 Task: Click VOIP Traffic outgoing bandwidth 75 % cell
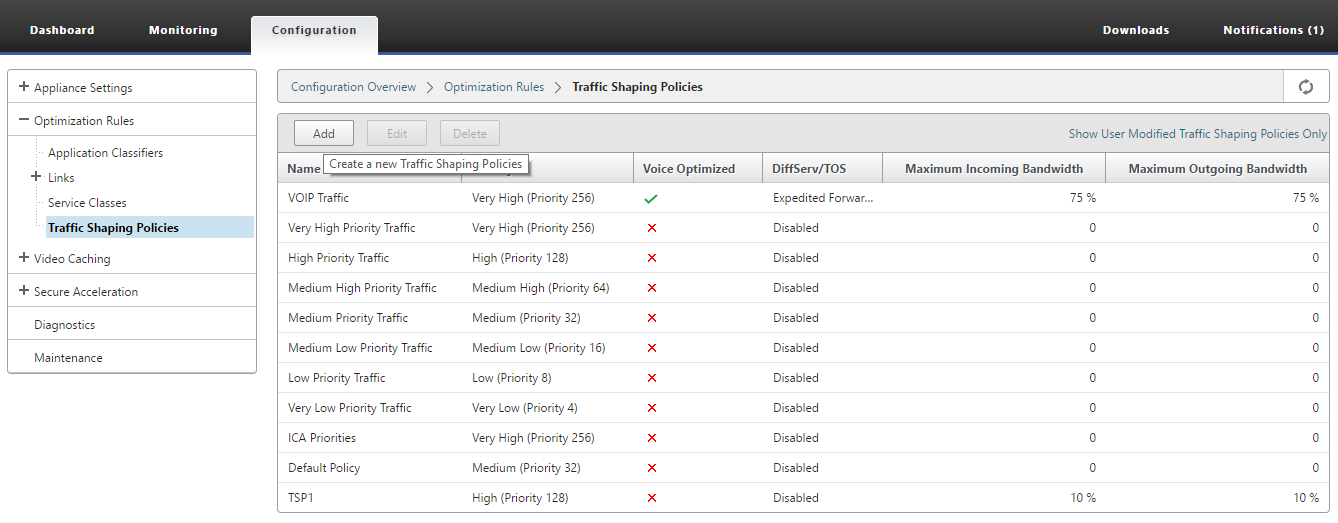(1306, 198)
